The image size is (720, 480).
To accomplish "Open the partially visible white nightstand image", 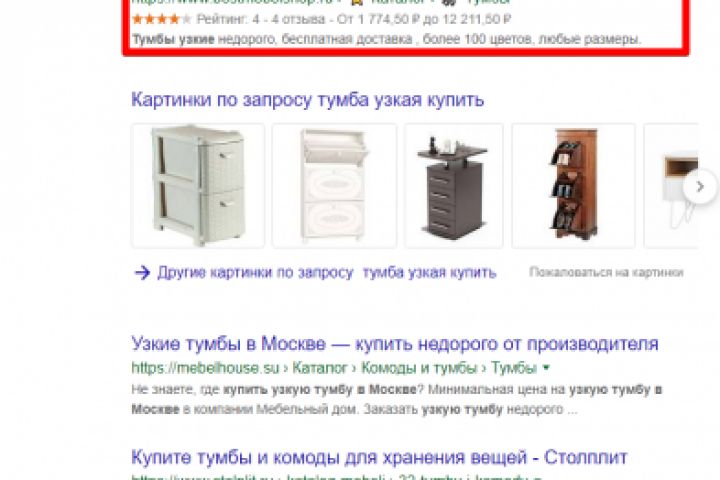I will pyautogui.click(x=671, y=186).
